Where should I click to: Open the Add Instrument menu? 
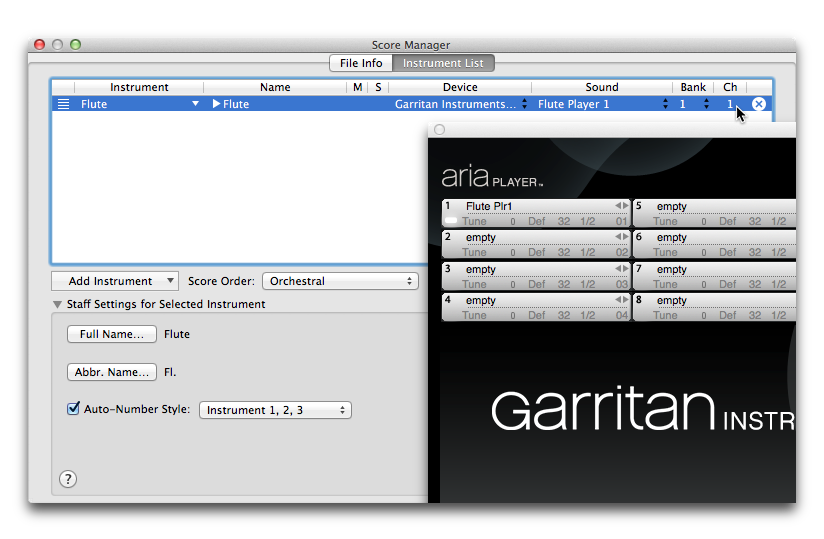pos(115,281)
